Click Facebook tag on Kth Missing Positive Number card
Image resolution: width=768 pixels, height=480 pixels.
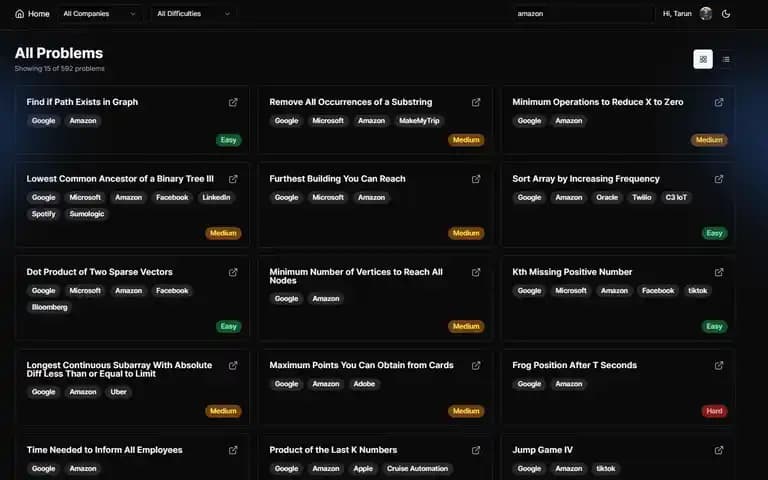pyautogui.click(x=658, y=290)
